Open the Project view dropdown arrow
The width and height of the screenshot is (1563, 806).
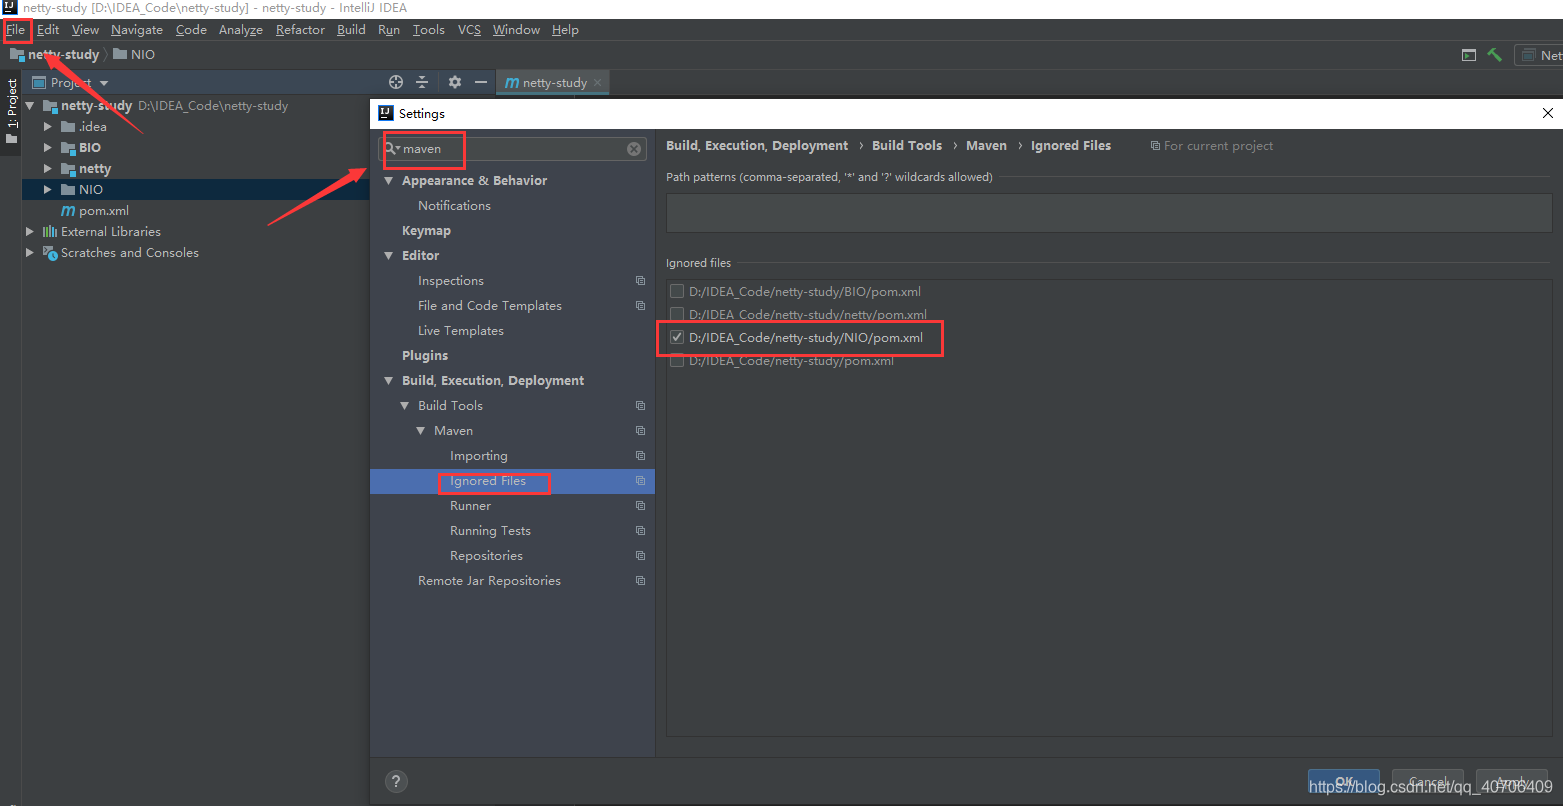[x=104, y=83]
